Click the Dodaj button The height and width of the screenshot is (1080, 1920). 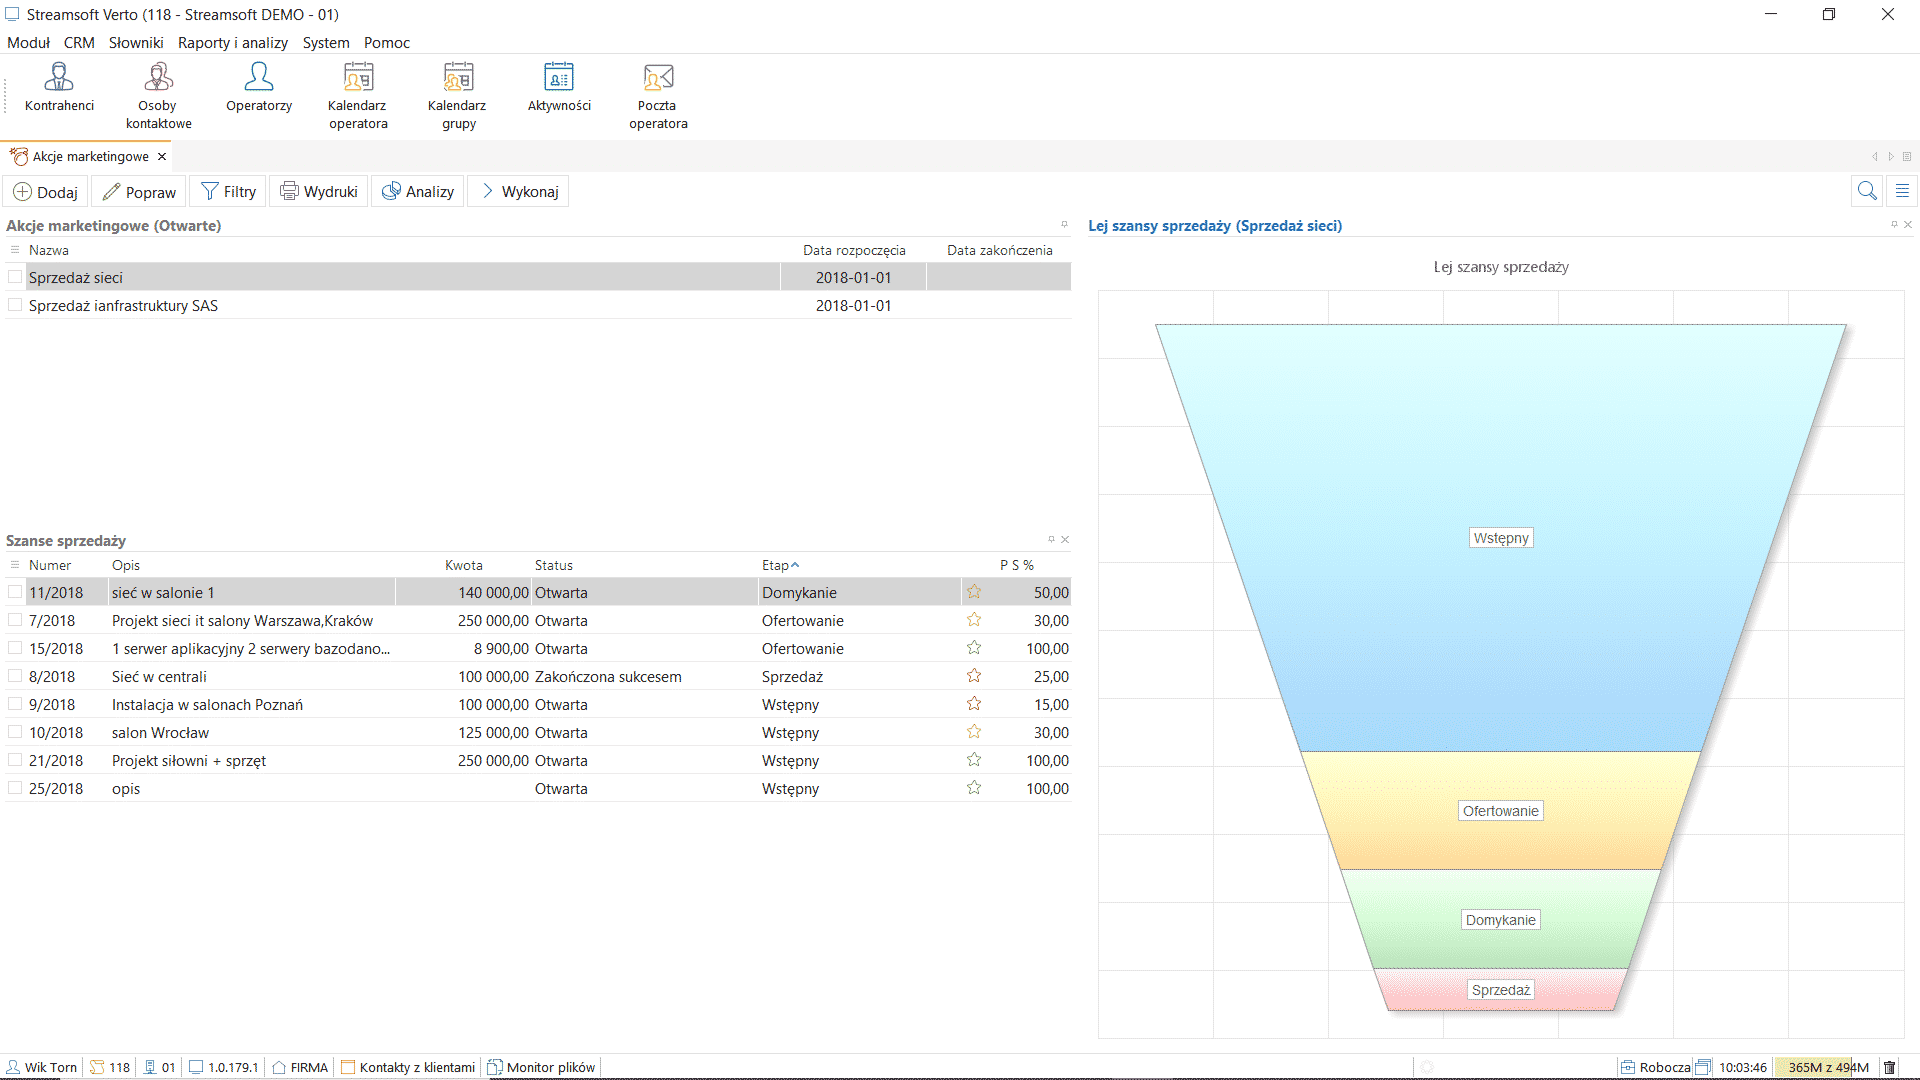coord(44,191)
